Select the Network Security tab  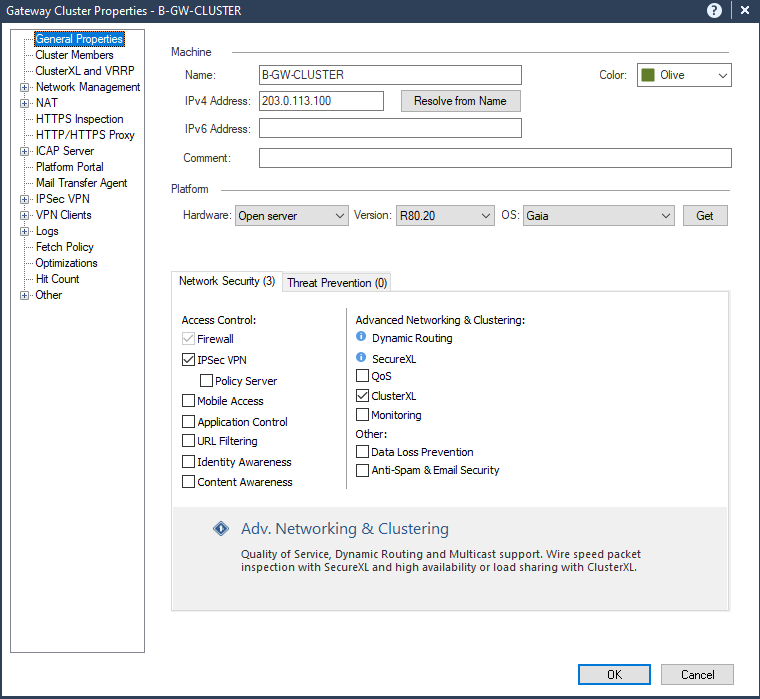click(x=227, y=282)
